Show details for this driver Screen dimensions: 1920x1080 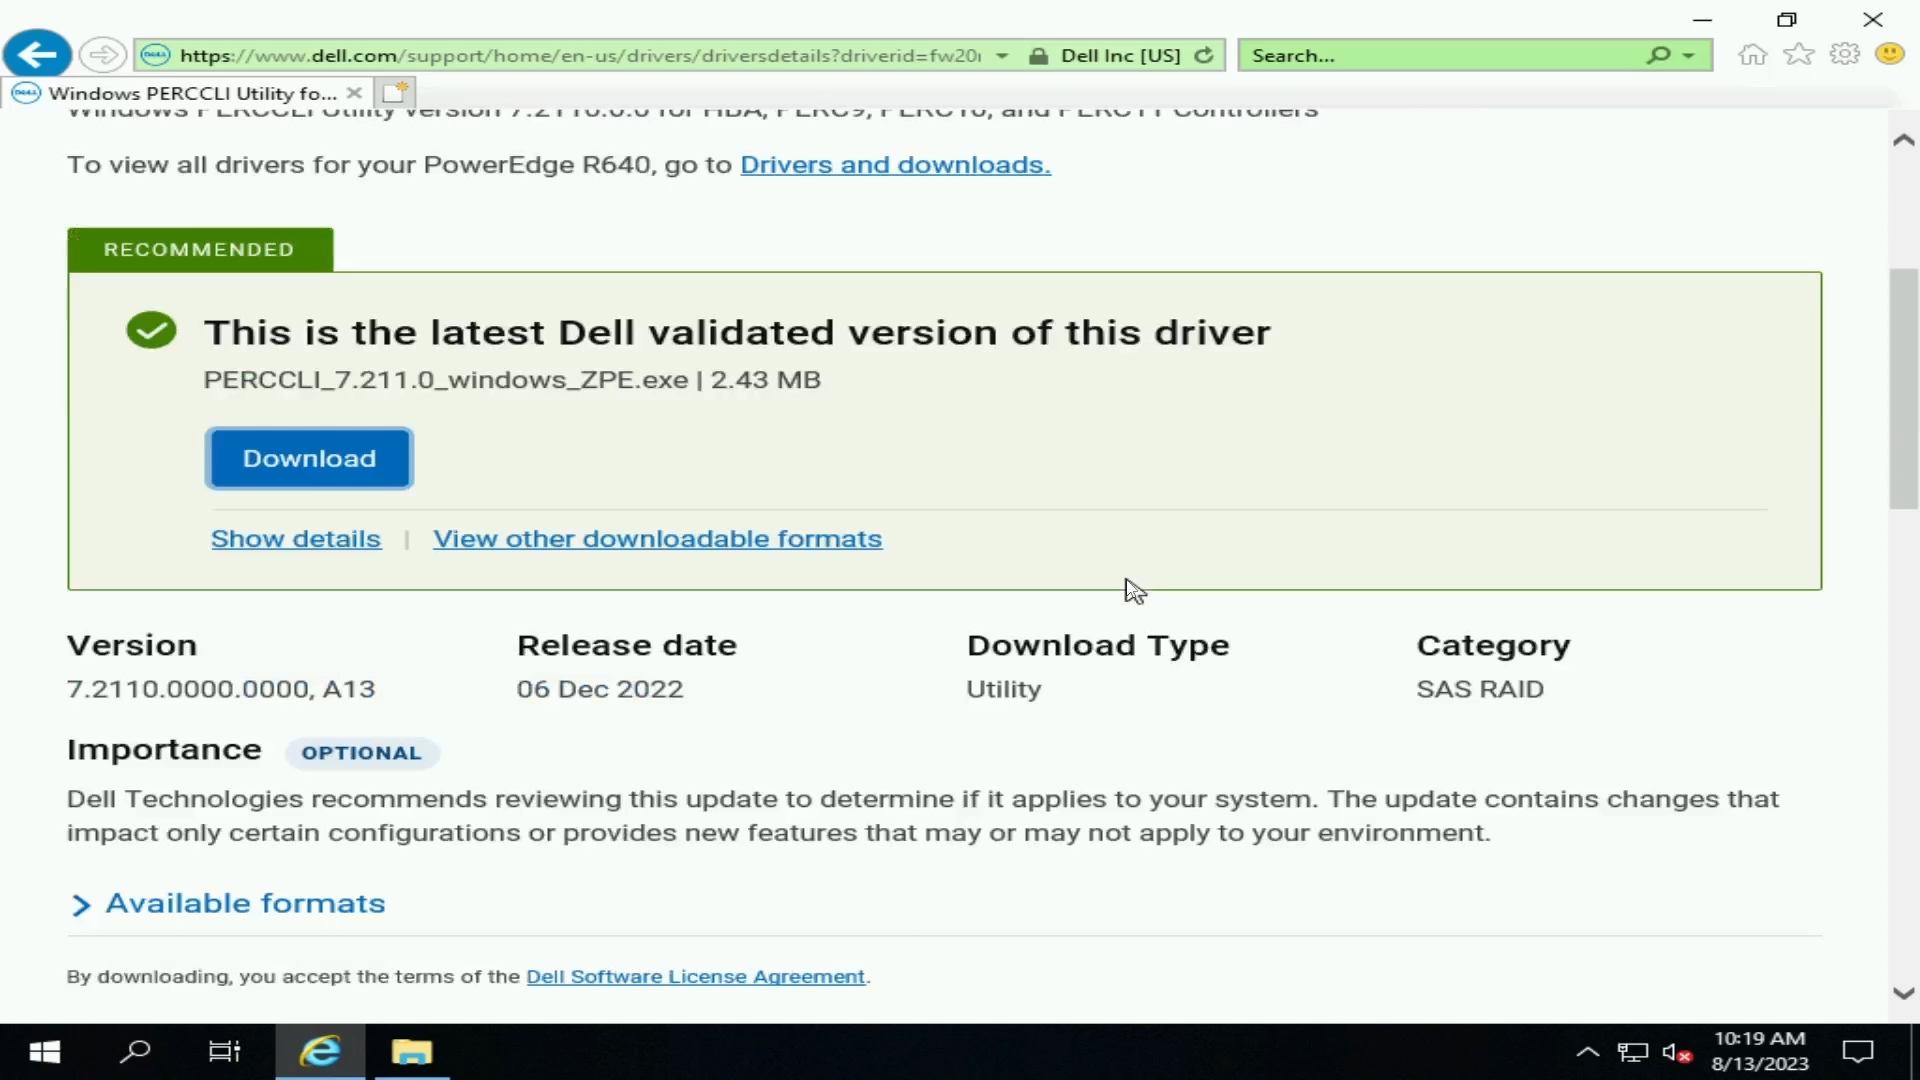click(x=295, y=538)
